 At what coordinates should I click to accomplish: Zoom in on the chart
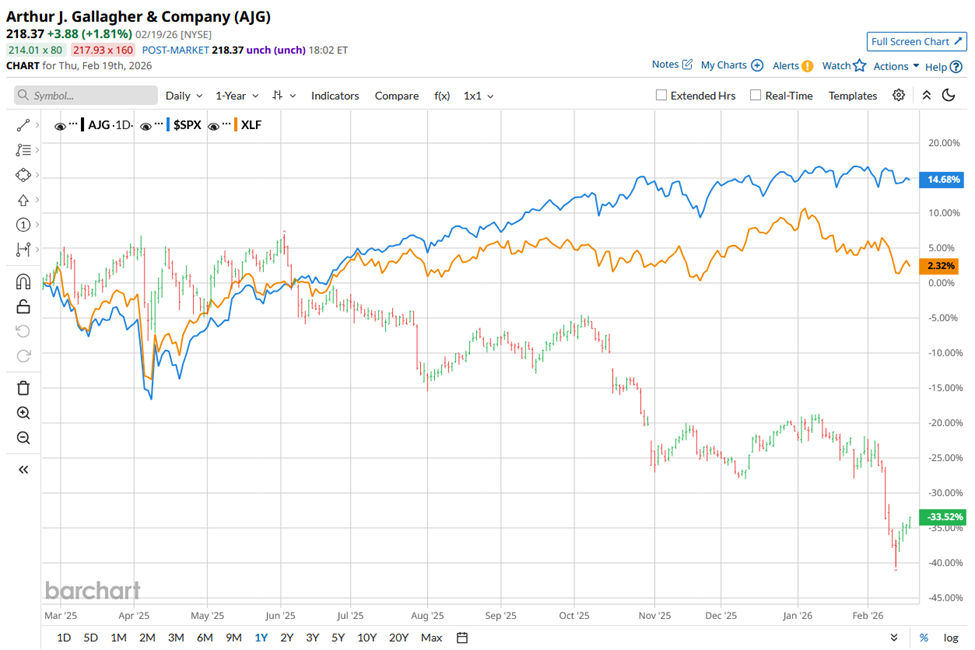23,413
